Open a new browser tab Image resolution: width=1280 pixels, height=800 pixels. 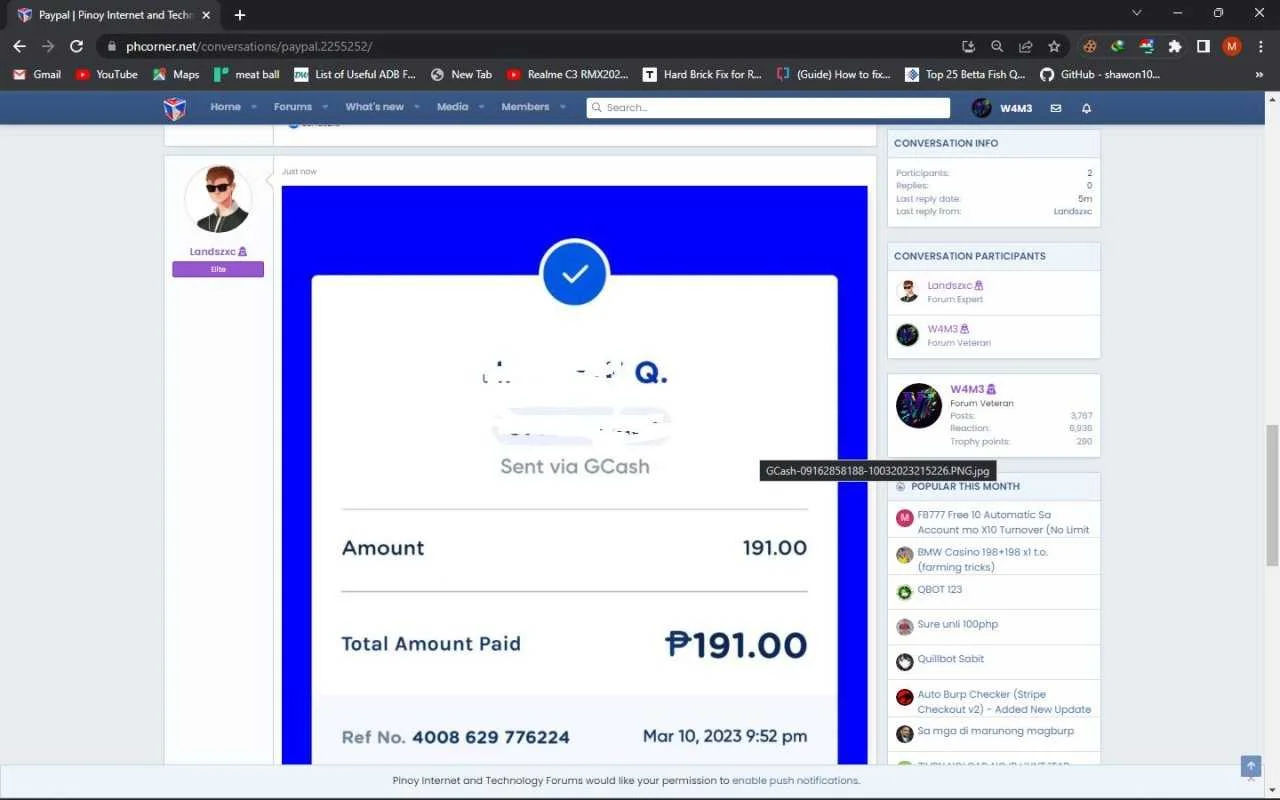click(240, 15)
